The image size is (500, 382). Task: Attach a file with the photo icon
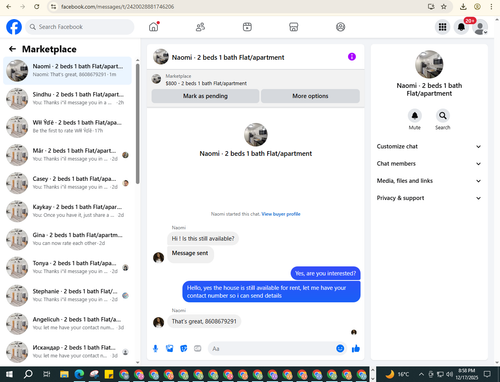point(170,349)
